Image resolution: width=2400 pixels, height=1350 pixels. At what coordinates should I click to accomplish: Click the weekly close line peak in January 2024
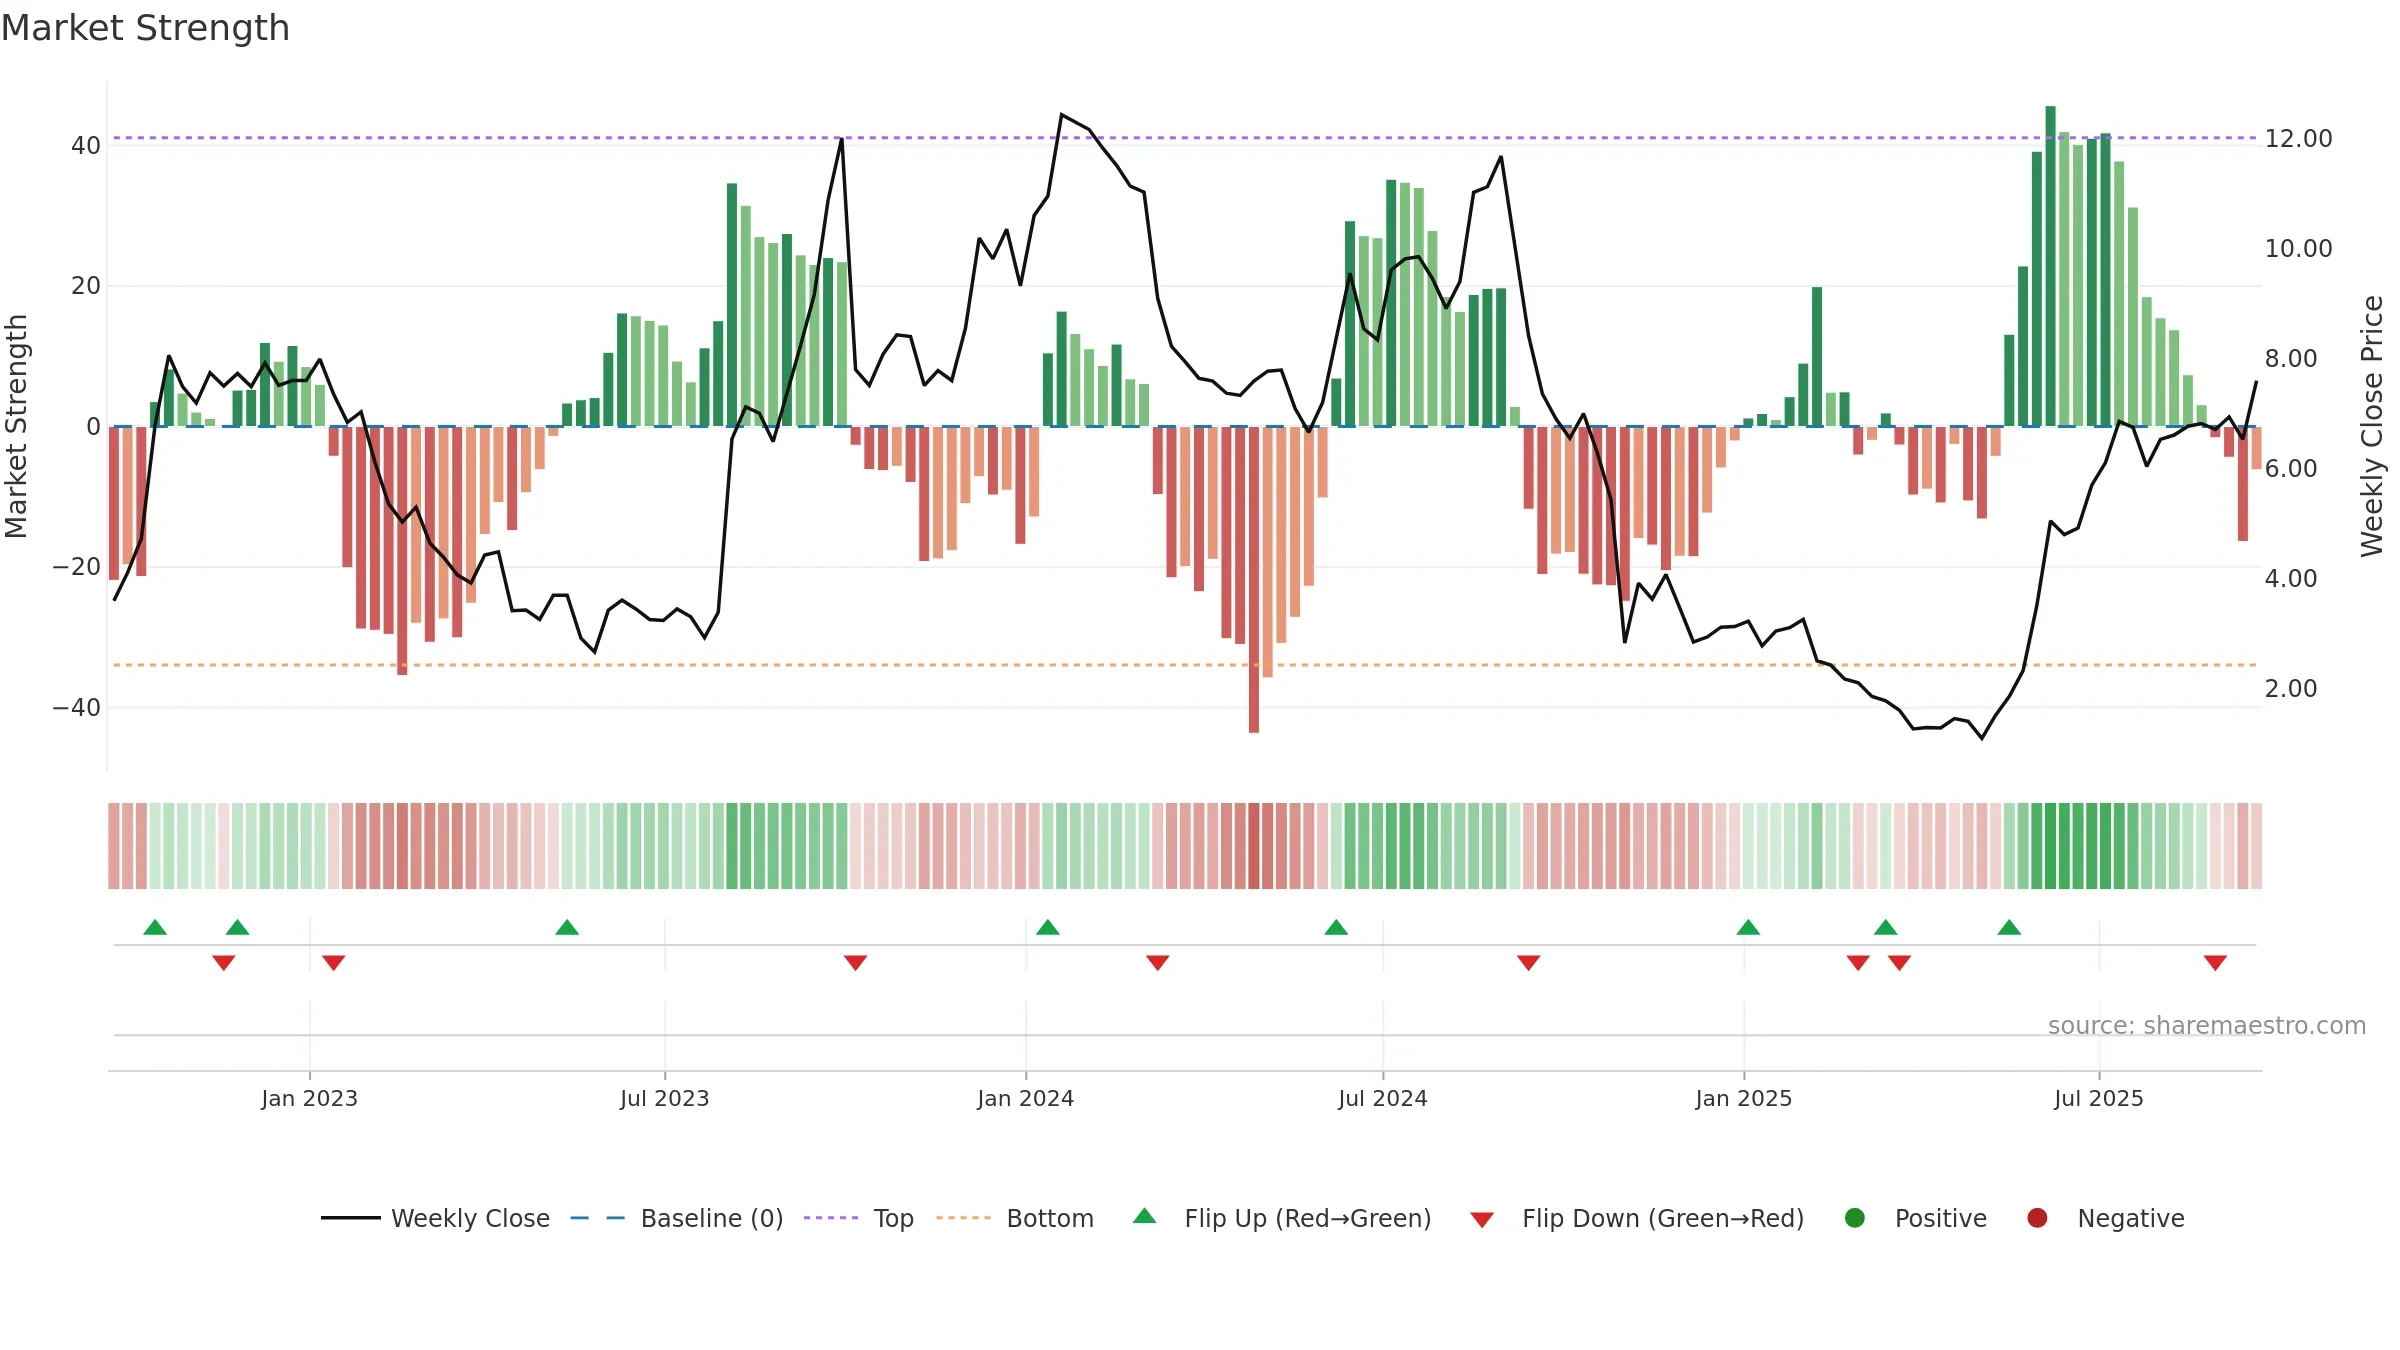coord(1062,115)
